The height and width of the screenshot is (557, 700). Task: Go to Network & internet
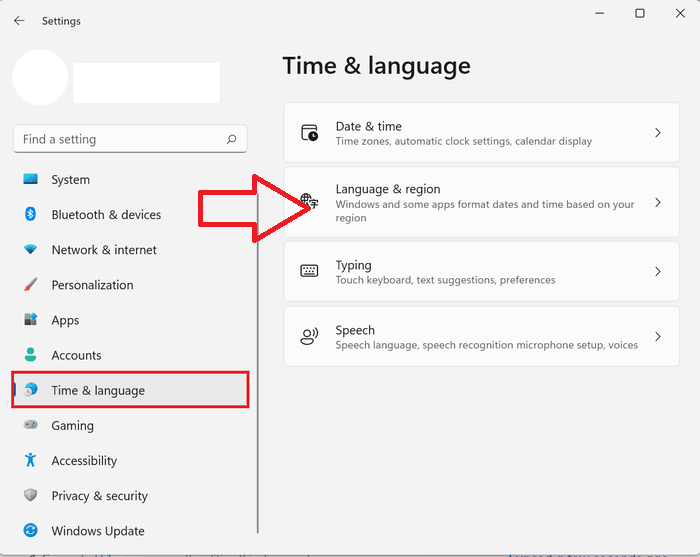point(104,250)
